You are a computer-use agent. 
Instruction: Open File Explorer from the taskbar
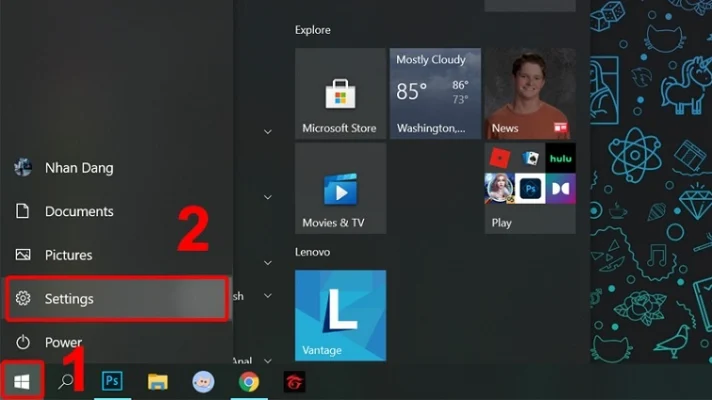point(157,381)
